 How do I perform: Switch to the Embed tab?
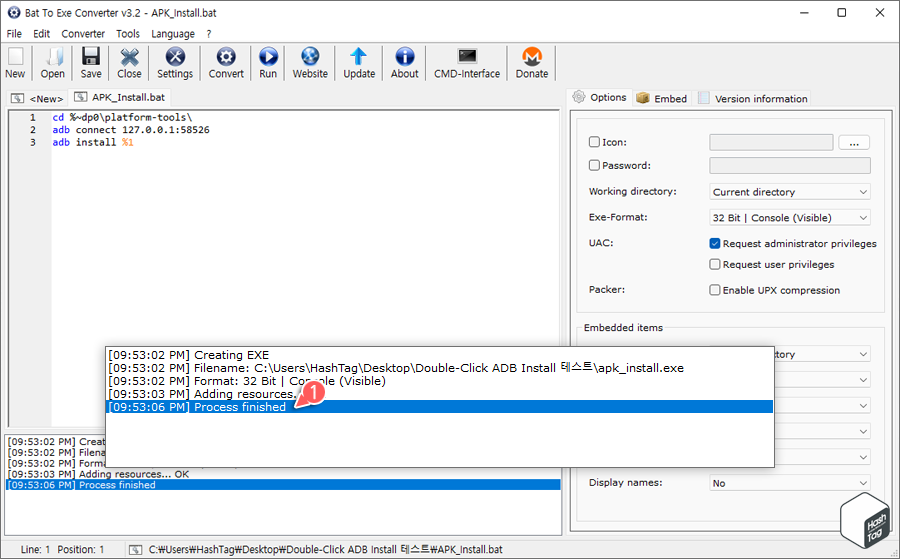[662, 99]
